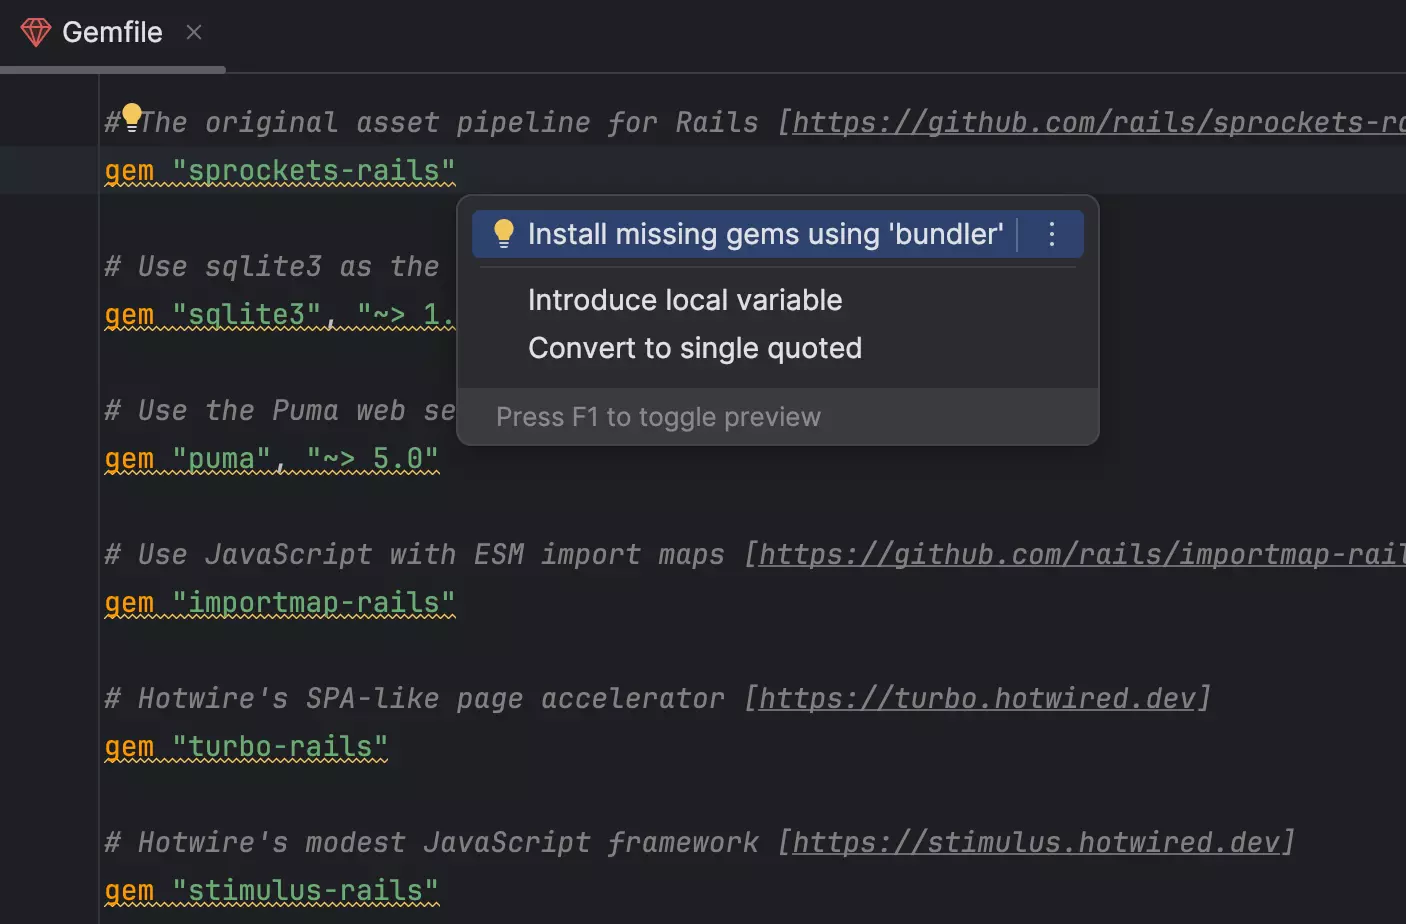
Task: Apply 'Convert to single quoted' fix
Action: [695, 348]
